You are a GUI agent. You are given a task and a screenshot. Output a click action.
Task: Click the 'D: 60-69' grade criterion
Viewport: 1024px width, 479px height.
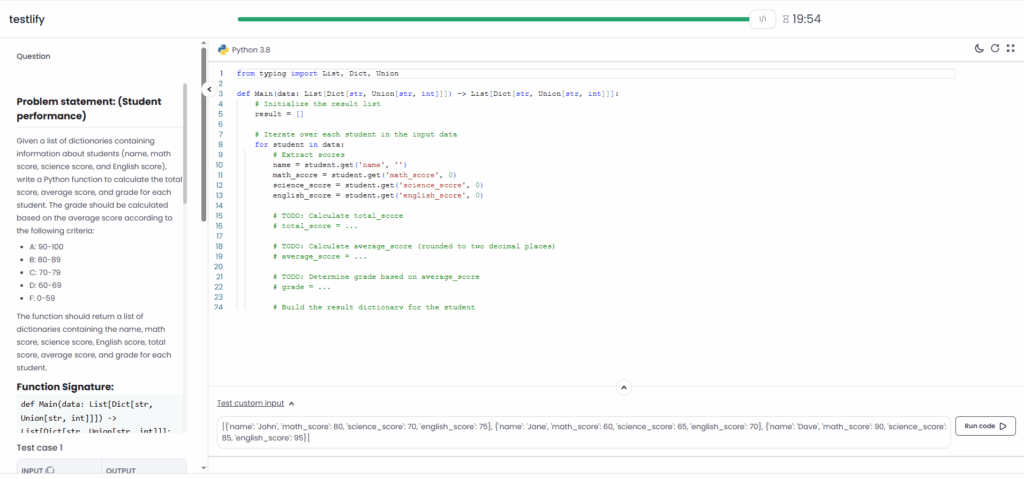click(44, 286)
